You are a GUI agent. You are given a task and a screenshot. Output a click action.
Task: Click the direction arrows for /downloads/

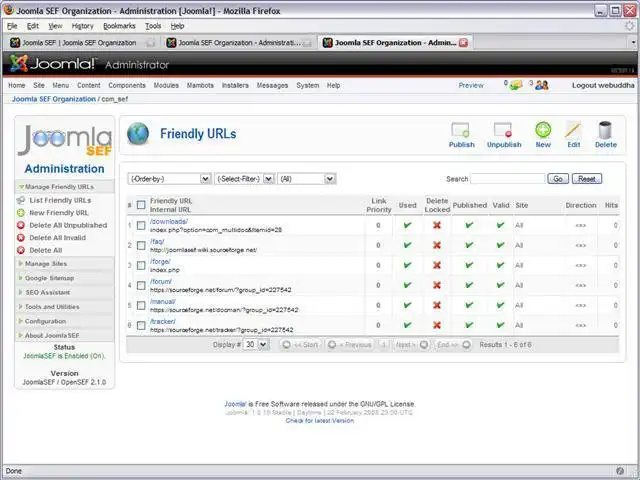[580, 225]
